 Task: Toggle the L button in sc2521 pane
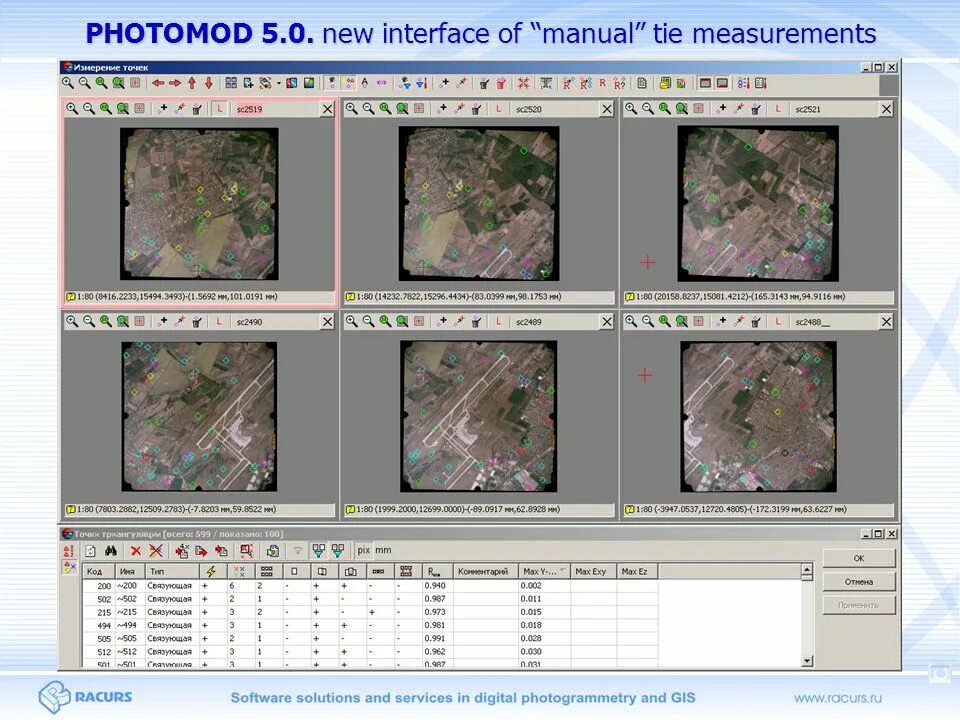point(778,108)
